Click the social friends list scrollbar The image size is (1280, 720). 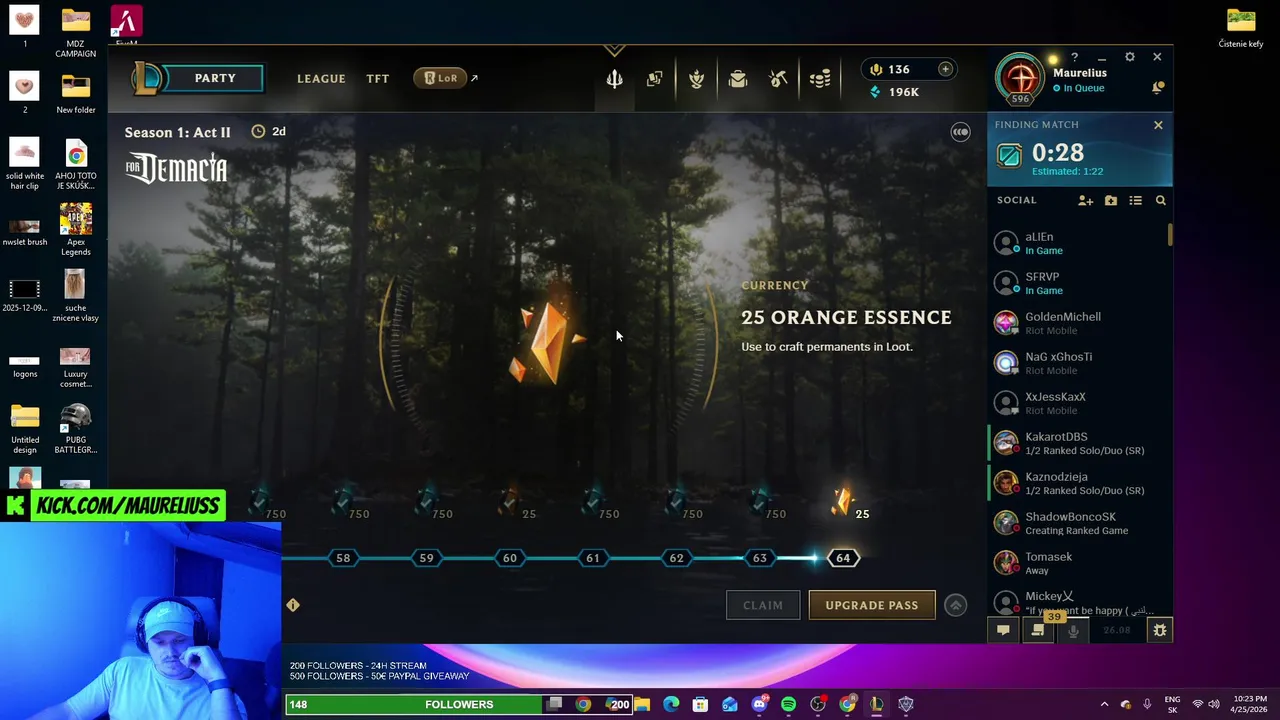(1169, 233)
